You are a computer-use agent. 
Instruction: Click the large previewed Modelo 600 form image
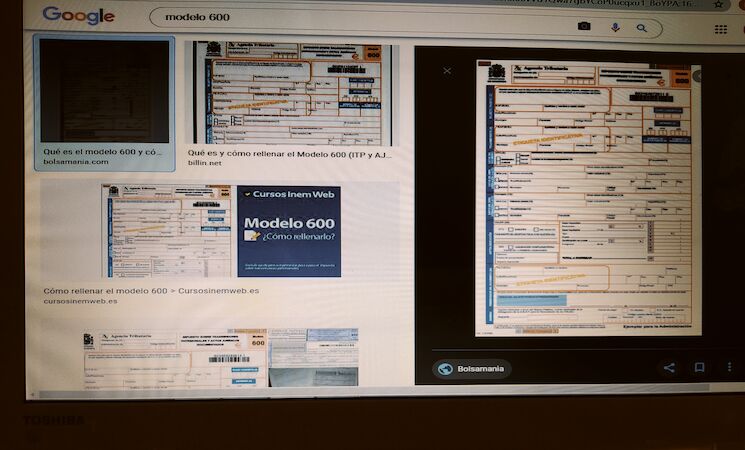[587, 200]
